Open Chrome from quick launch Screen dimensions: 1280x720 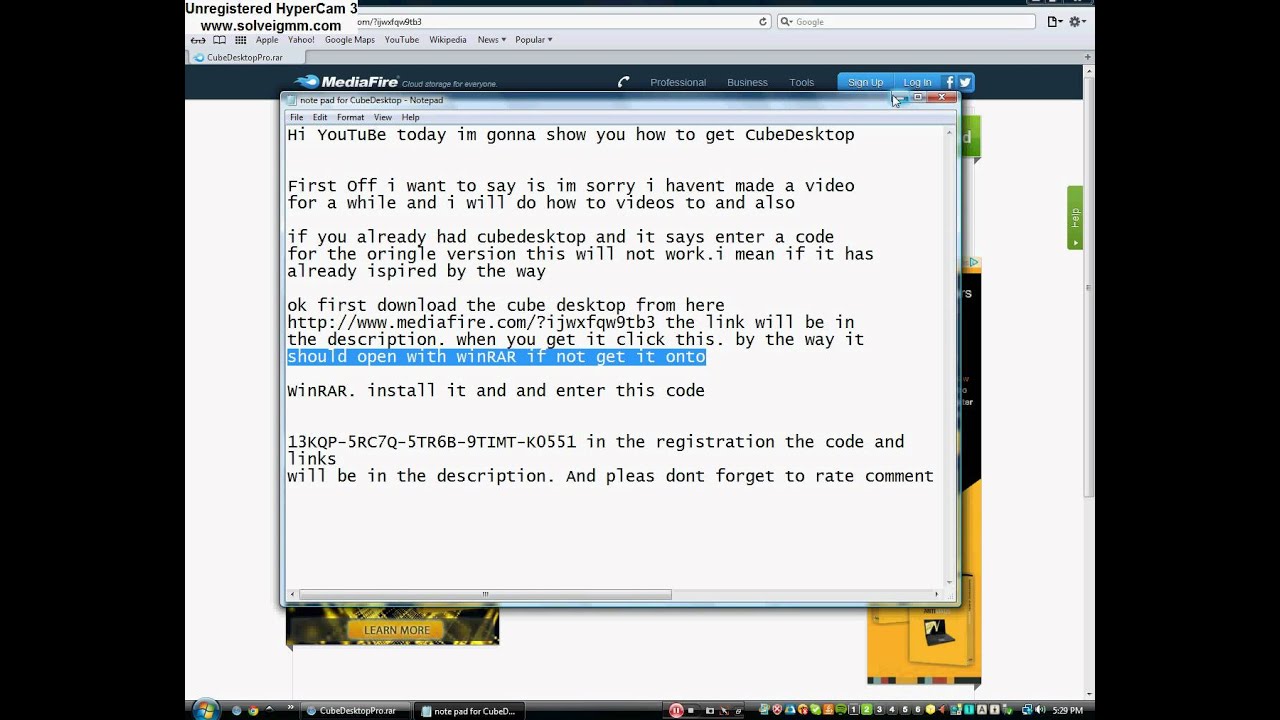click(253, 711)
